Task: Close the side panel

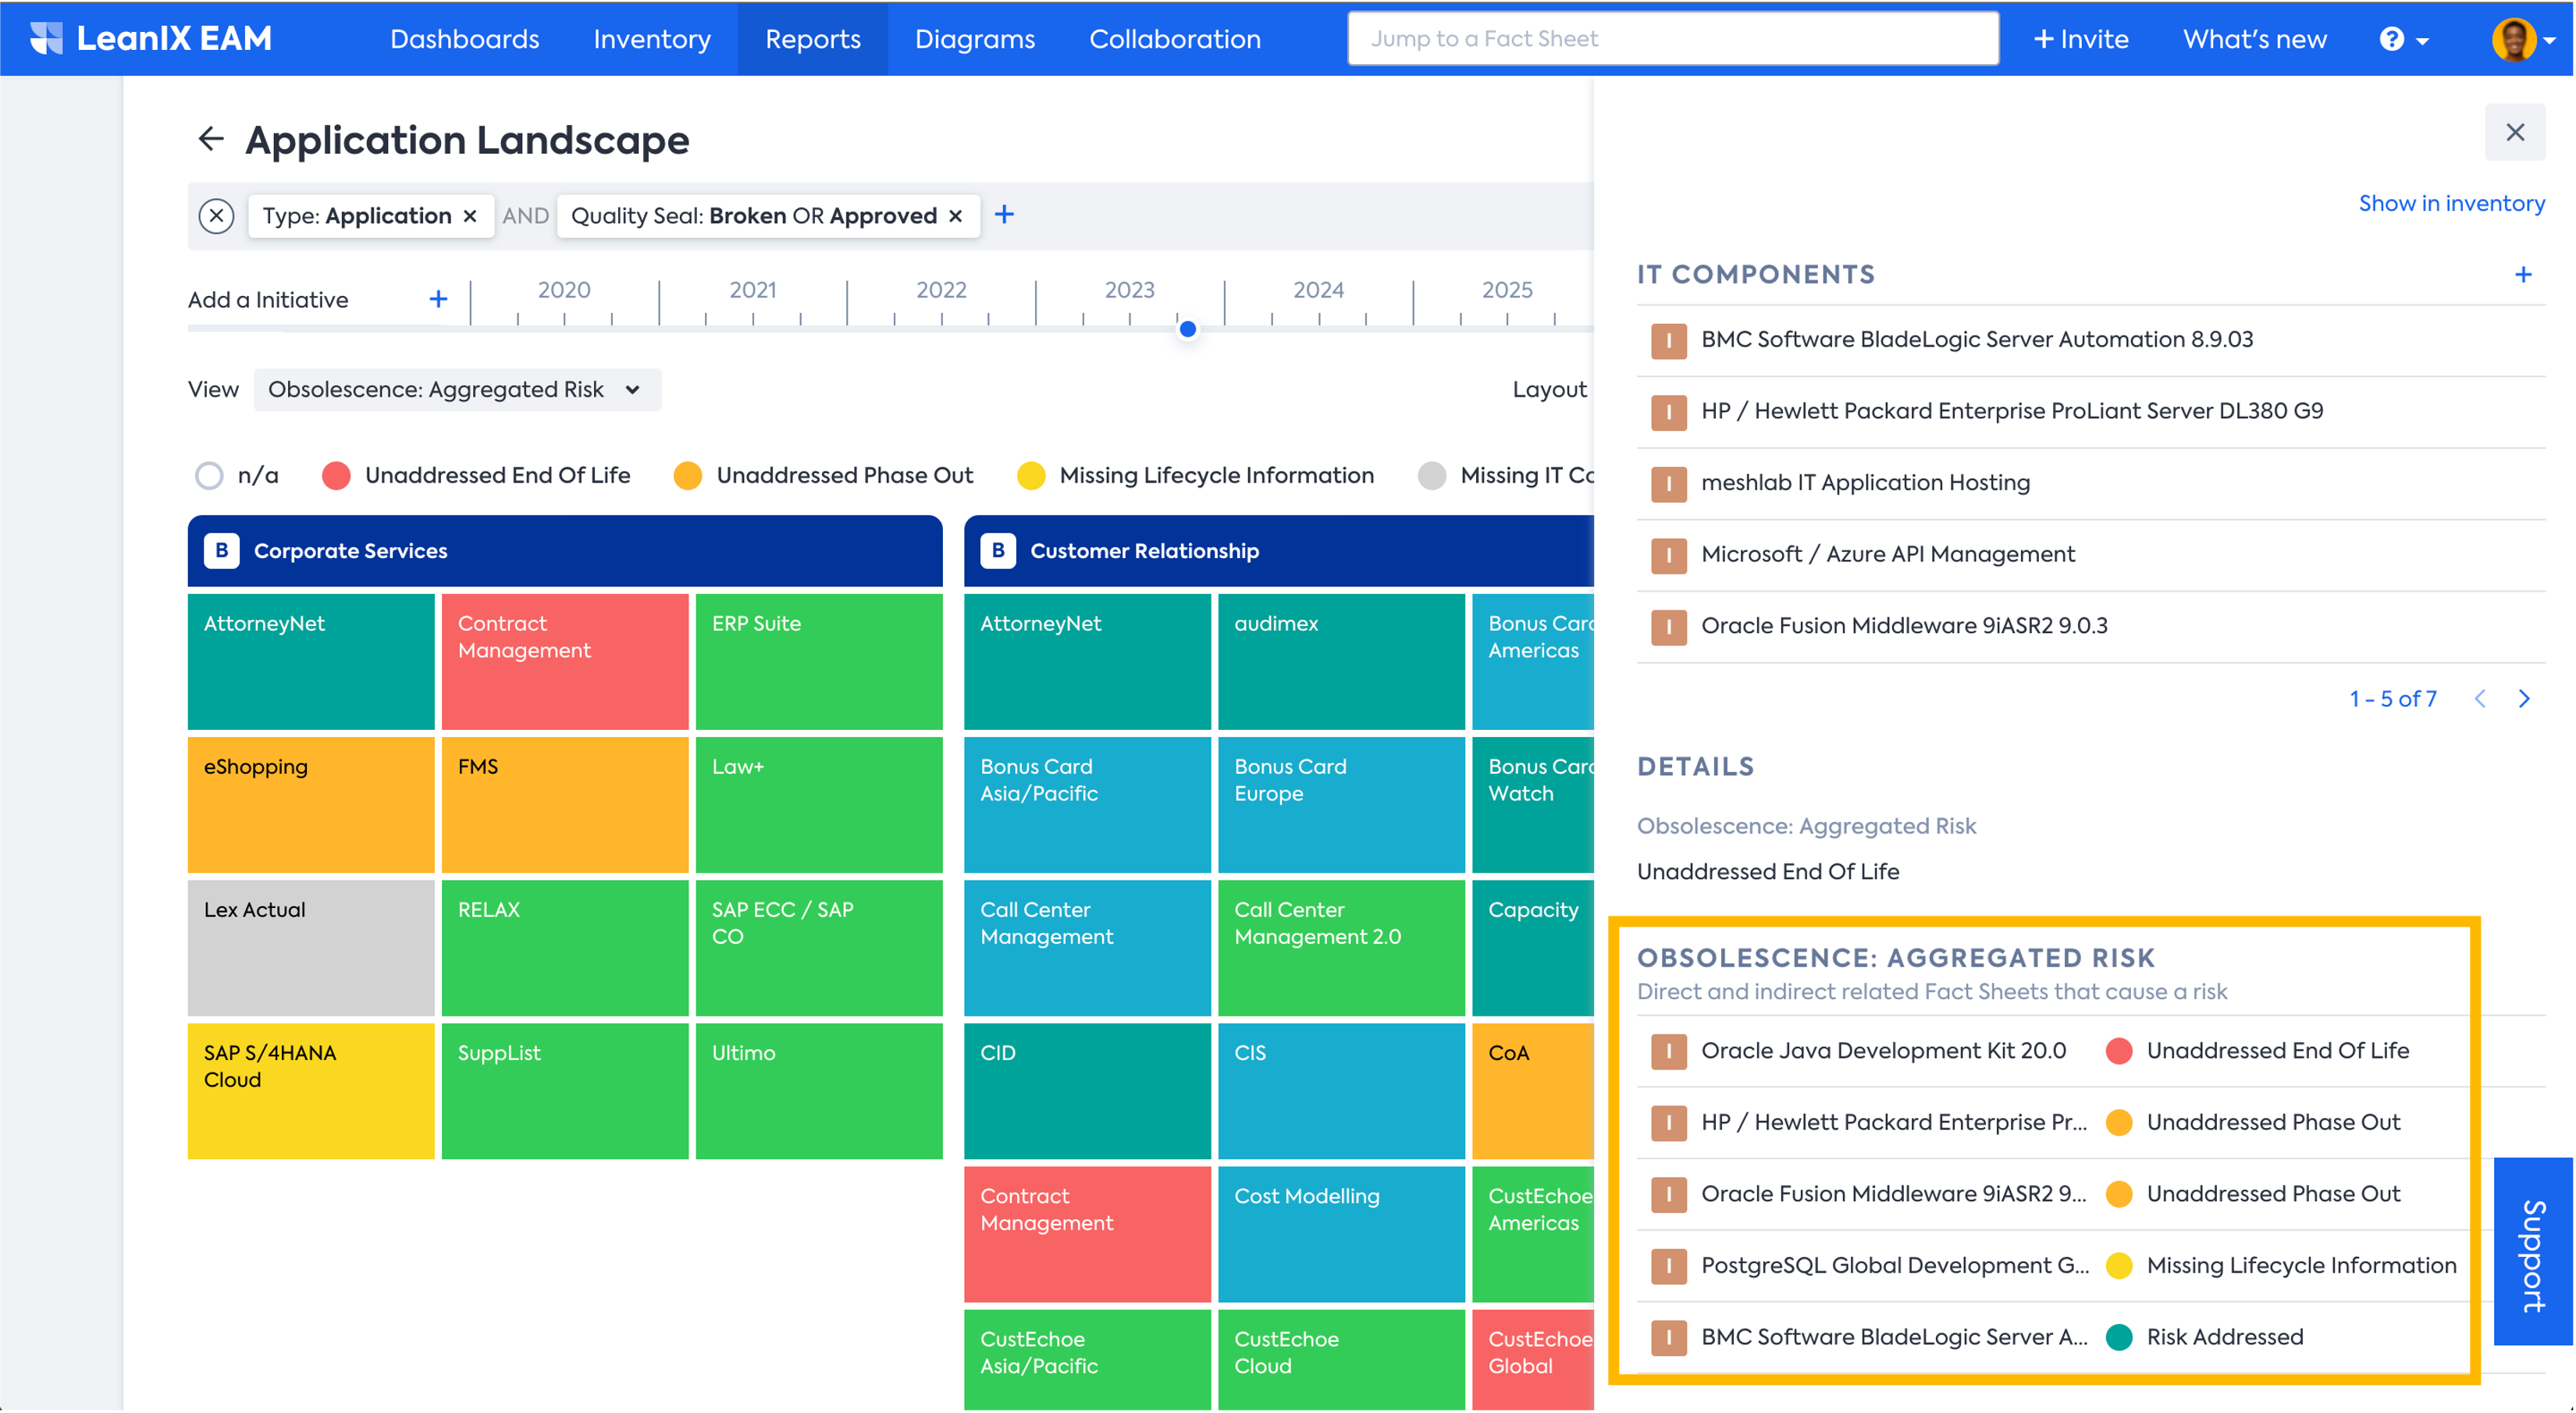Action: pyautogui.click(x=2514, y=132)
